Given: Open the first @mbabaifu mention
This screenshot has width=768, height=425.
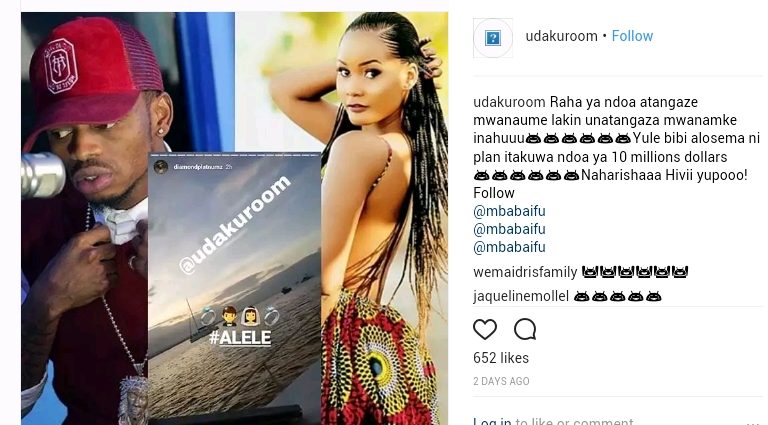Looking at the screenshot, I should (x=509, y=211).
